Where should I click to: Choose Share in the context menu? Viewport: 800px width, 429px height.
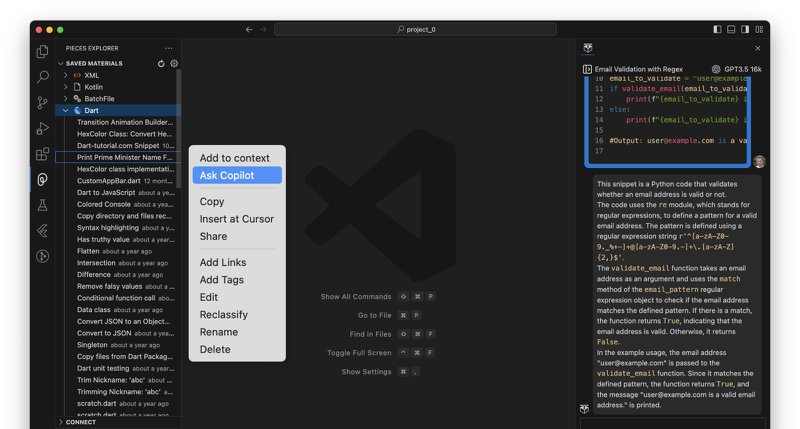[237, 236]
